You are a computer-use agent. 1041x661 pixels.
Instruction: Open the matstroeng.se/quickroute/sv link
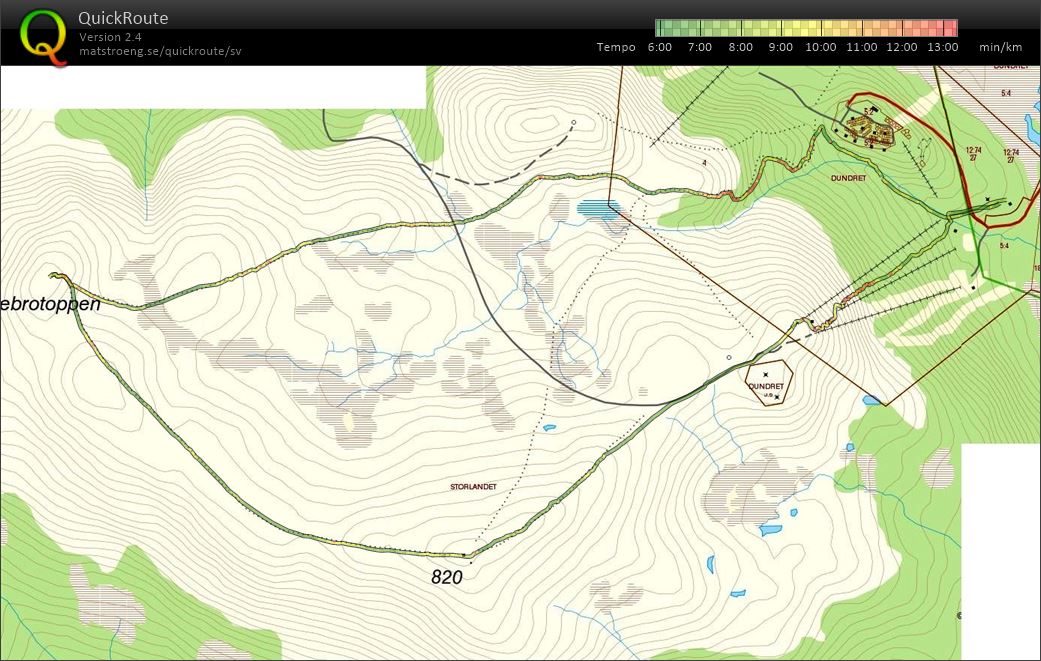[x=160, y=51]
